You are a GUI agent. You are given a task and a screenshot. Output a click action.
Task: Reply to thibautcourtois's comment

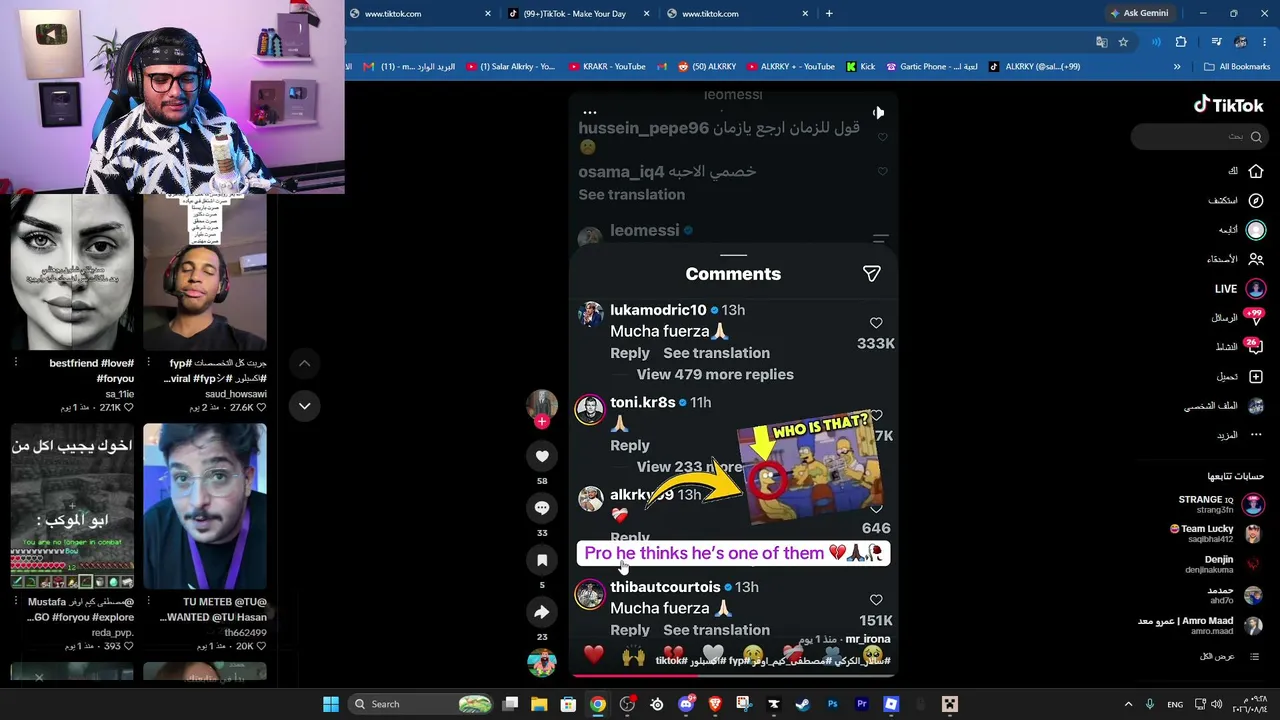[630, 630]
